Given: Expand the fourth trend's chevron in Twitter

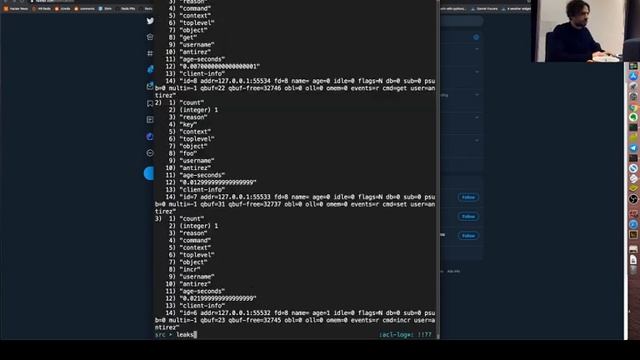Looking at the screenshot, I should pos(477,118).
